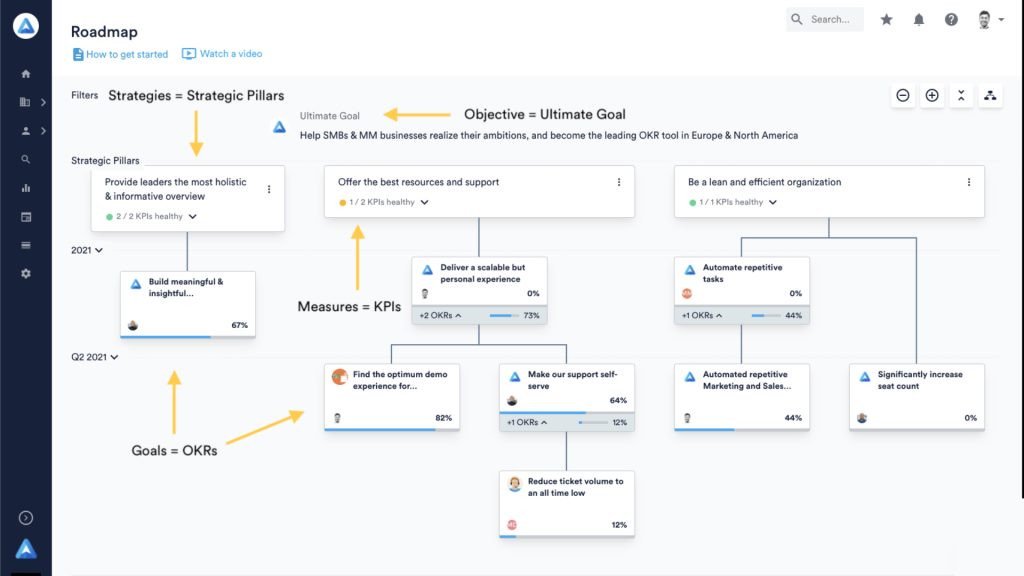
Task: Open menu for Offer the best resources
Action: [619, 182]
